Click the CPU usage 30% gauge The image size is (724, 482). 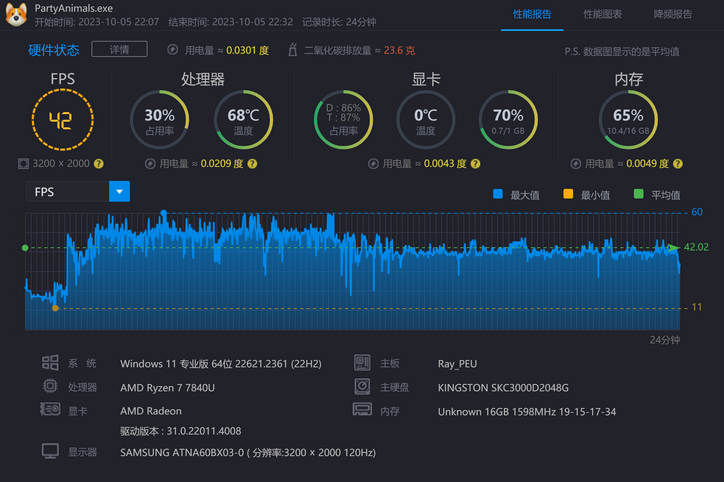159,120
